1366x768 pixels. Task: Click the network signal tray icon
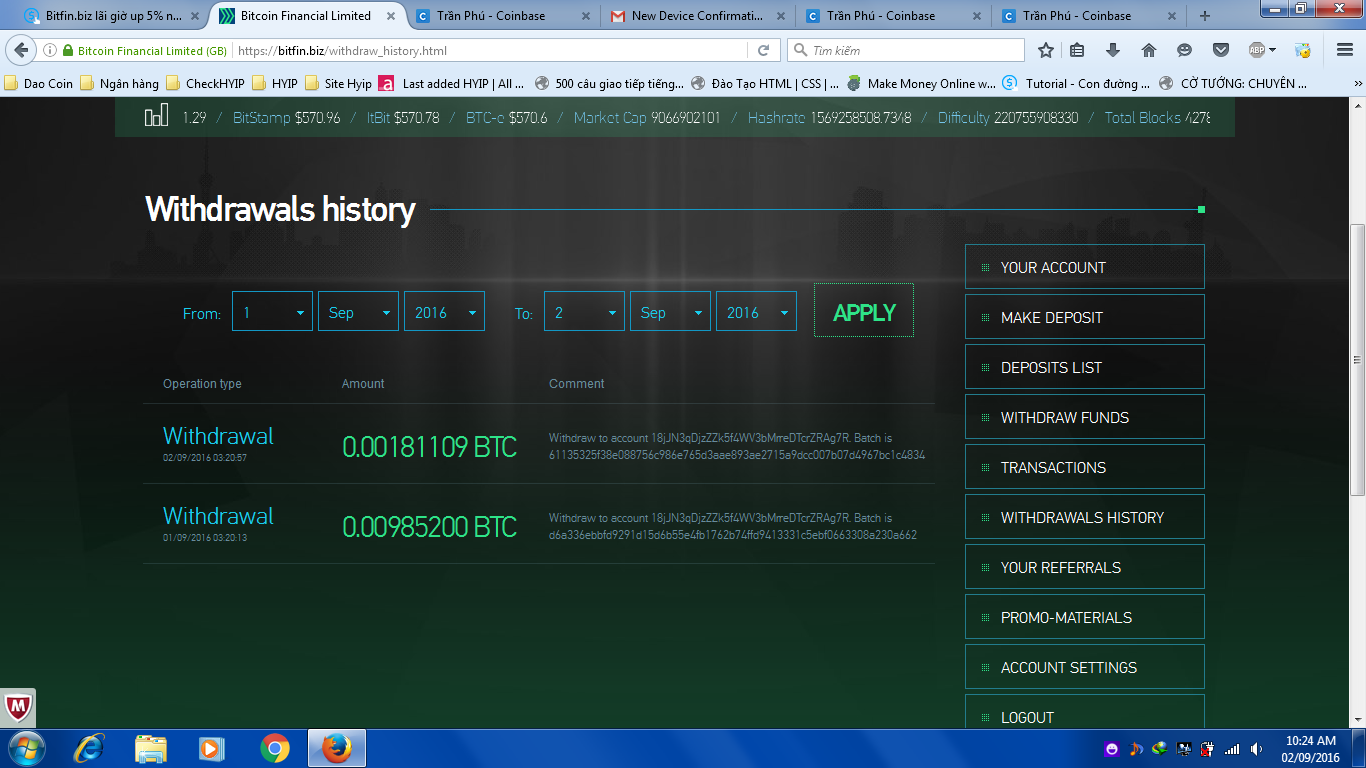coord(1233,748)
